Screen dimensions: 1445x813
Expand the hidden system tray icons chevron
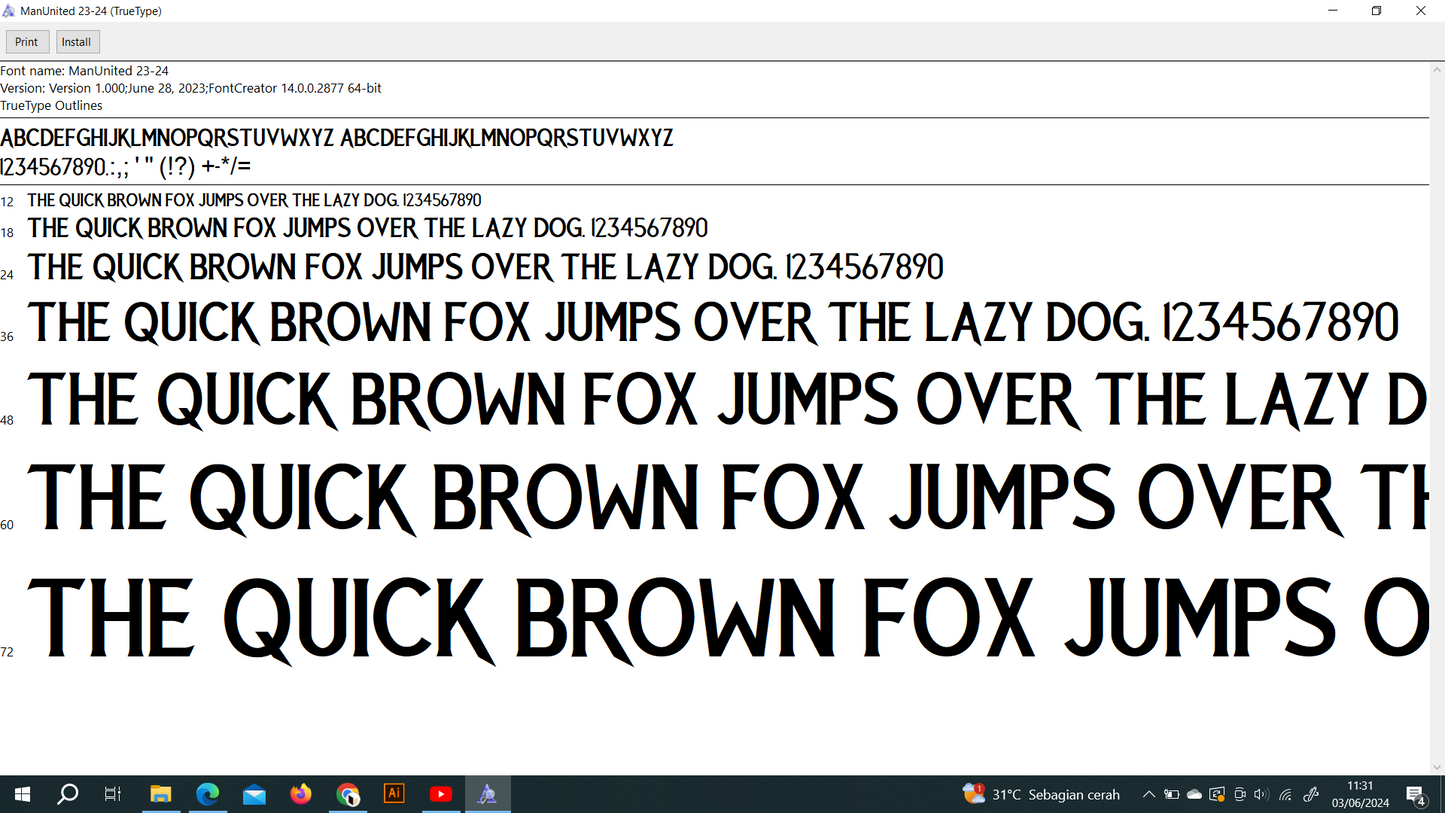point(1149,795)
